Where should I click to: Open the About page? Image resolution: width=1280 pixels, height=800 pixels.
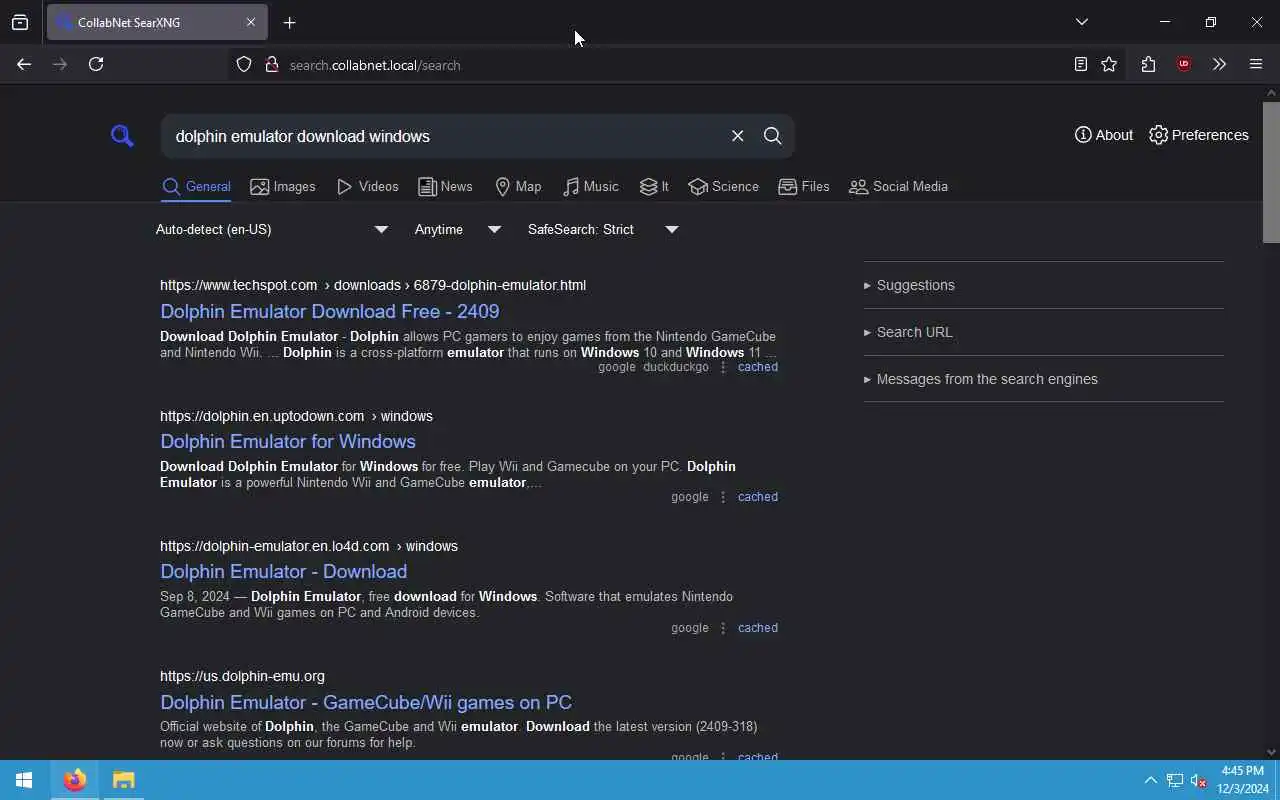pos(1104,135)
